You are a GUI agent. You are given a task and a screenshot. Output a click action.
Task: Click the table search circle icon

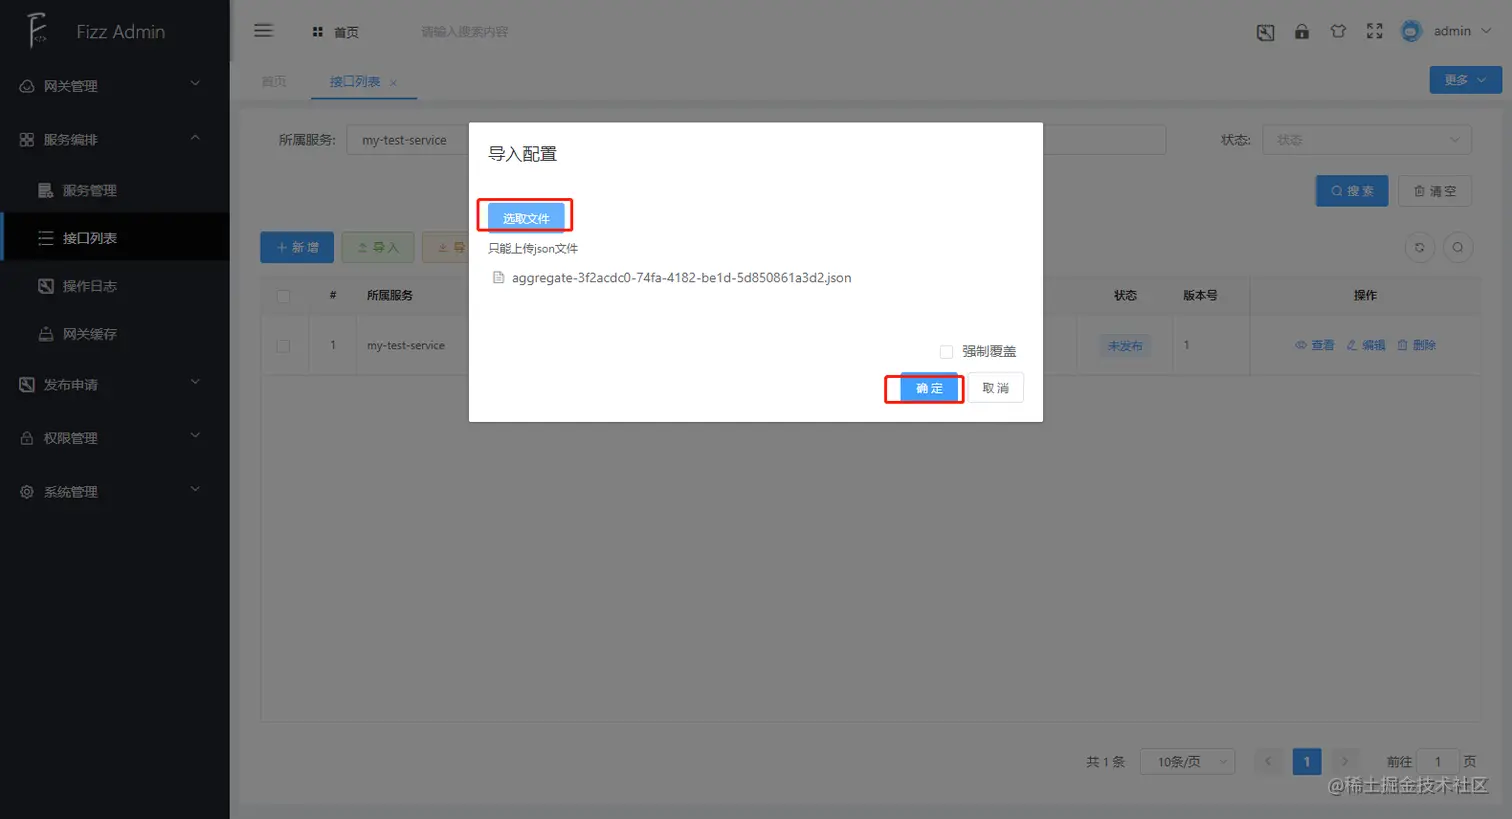coord(1458,247)
